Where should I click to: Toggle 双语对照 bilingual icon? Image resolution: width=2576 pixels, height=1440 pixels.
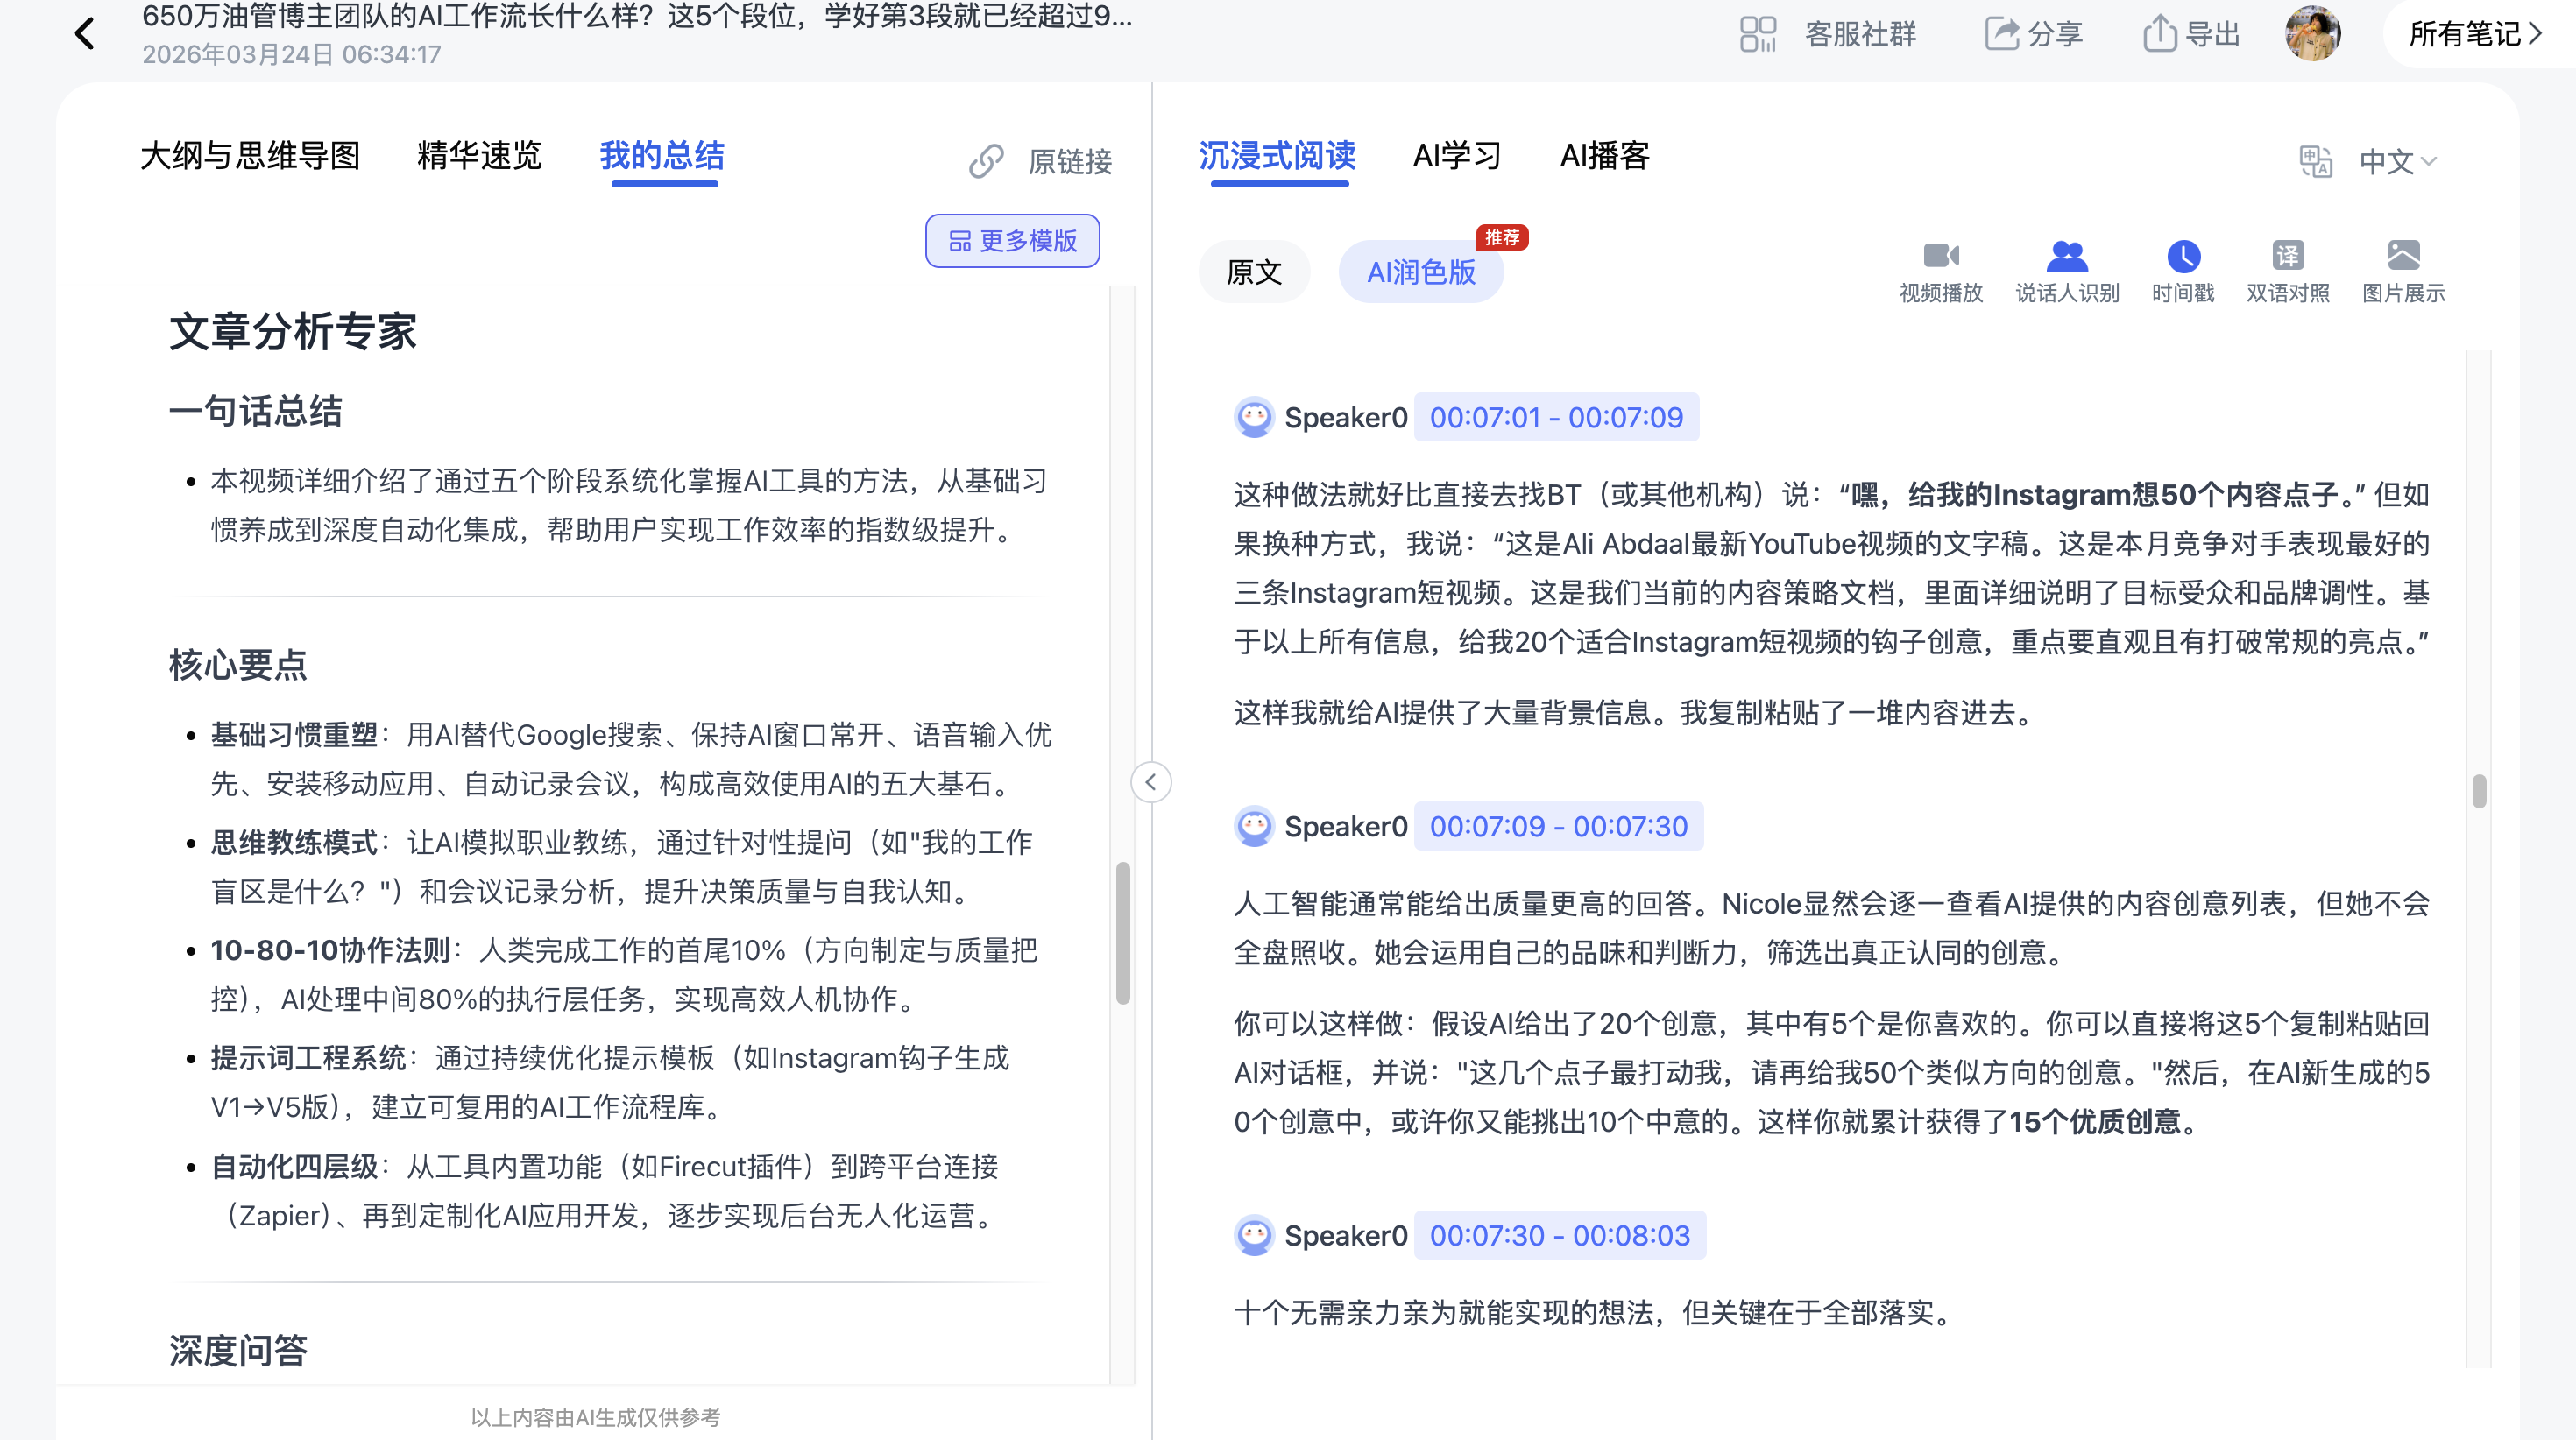(2287, 256)
